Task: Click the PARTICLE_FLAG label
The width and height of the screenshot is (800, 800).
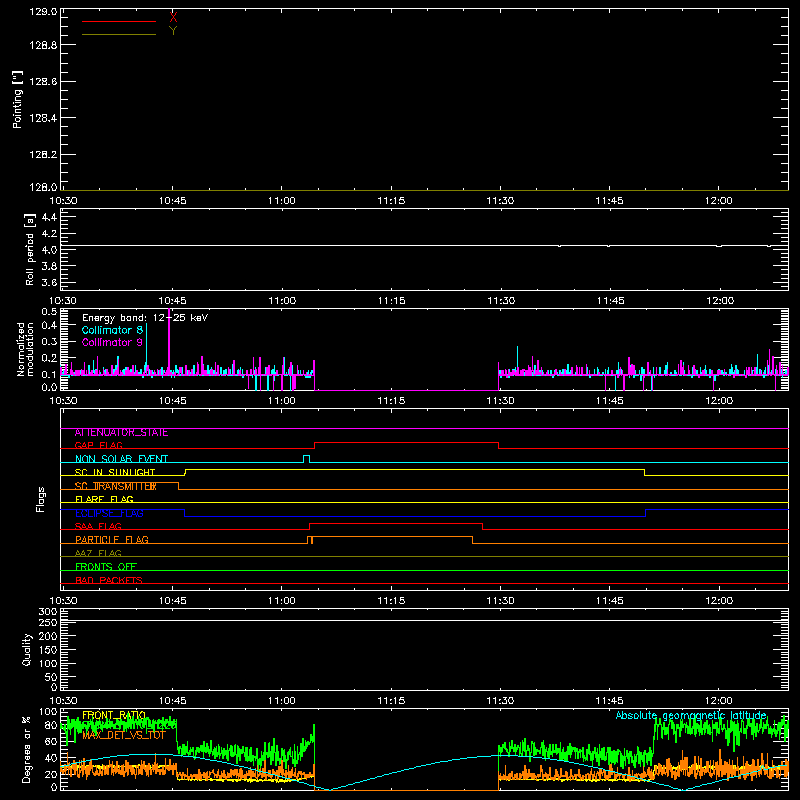Action: pyautogui.click(x=112, y=540)
